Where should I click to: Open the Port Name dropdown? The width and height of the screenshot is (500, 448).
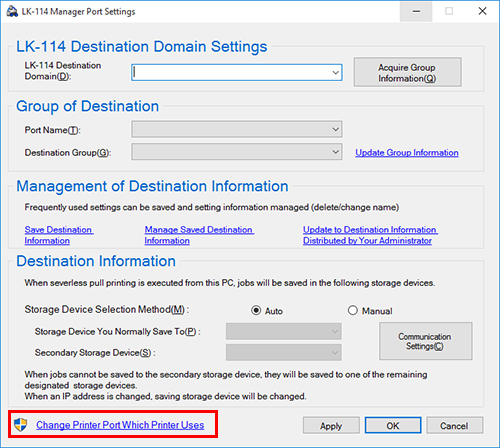pyautogui.click(x=237, y=129)
